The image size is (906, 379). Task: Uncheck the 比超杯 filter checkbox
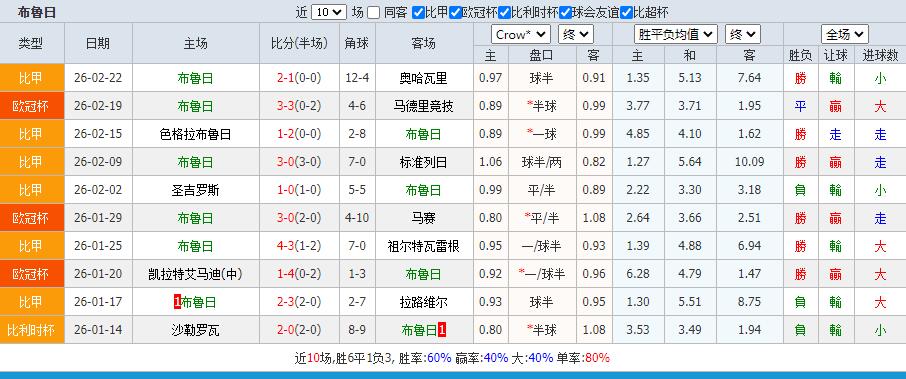[x=626, y=12]
